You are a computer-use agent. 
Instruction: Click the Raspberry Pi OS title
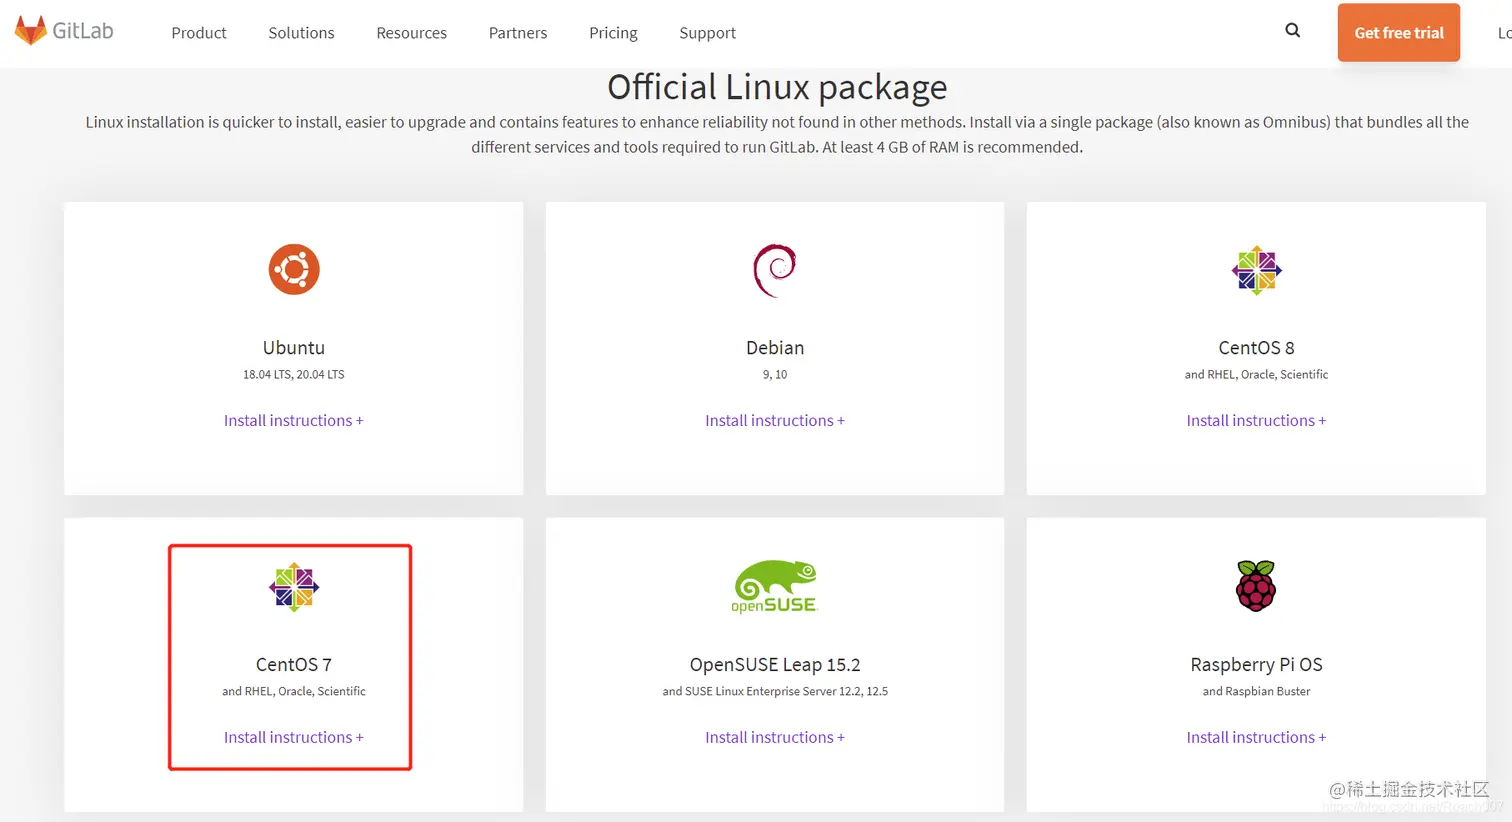(x=1256, y=665)
